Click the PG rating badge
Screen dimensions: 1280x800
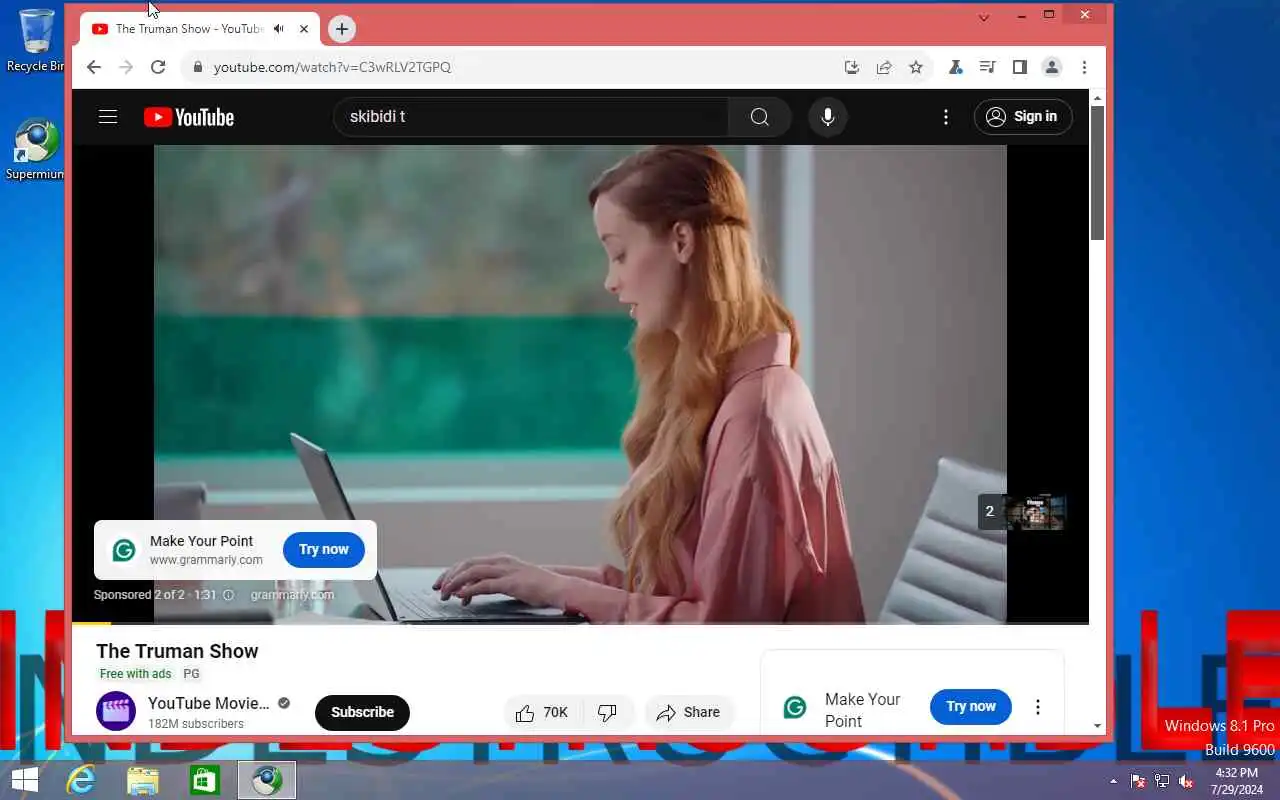pyautogui.click(x=191, y=674)
